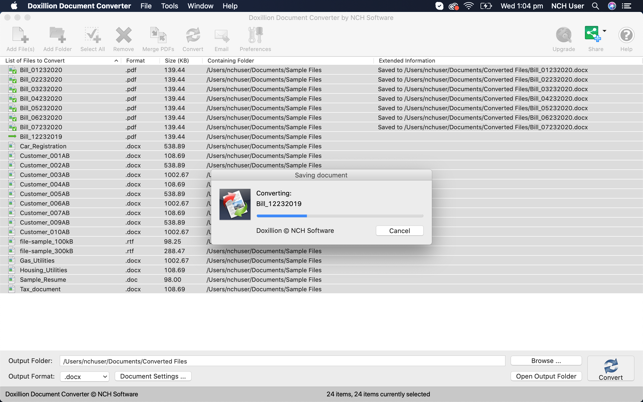Open Preferences from the toolbar
The image size is (643, 402).
click(x=255, y=35)
